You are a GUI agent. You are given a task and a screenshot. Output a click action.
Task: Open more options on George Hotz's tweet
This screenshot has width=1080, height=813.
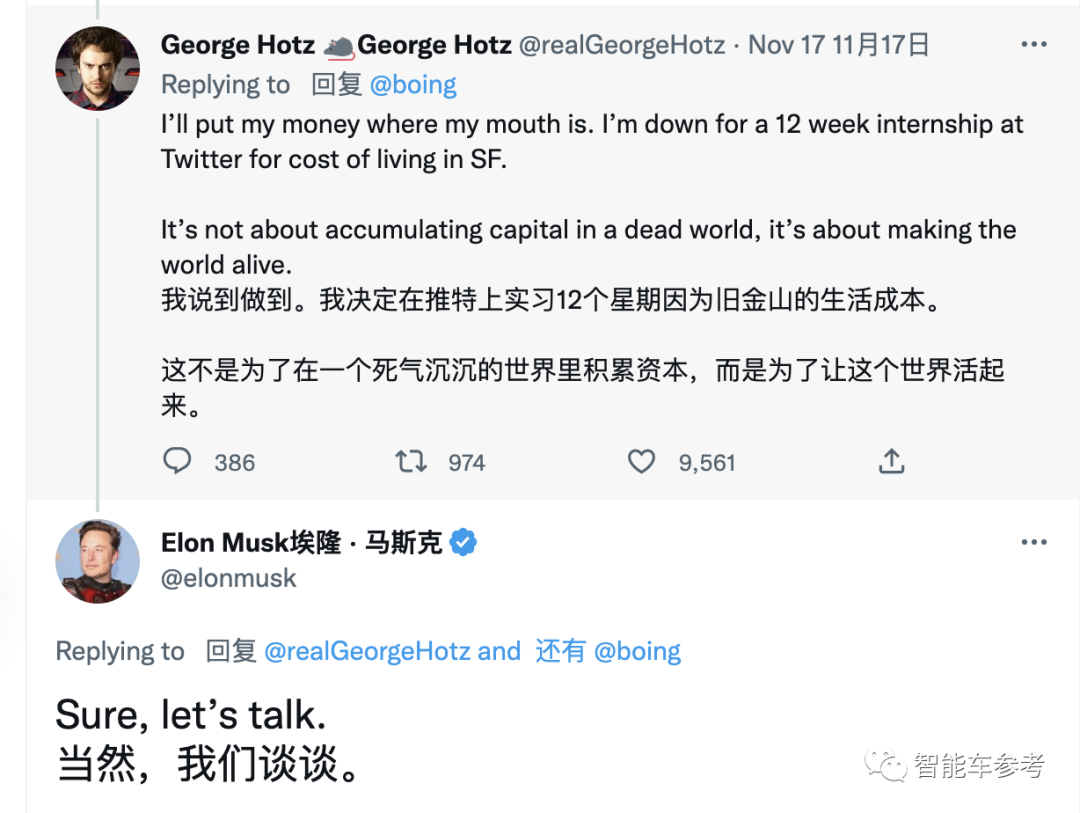point(1033,45)
